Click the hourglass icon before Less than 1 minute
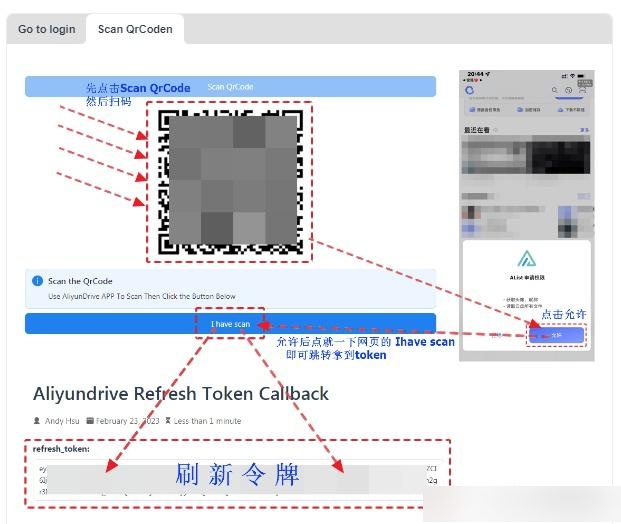621x524 pixels. 168,421
